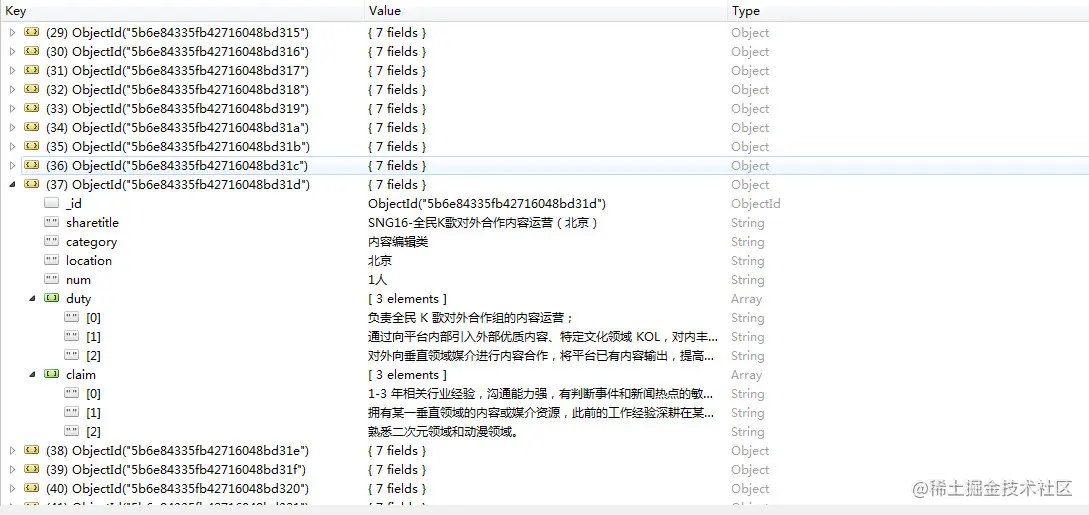Click the Type column header
Image resolution: width=1089 pixels, height=515 pixels.
(908, 10)
